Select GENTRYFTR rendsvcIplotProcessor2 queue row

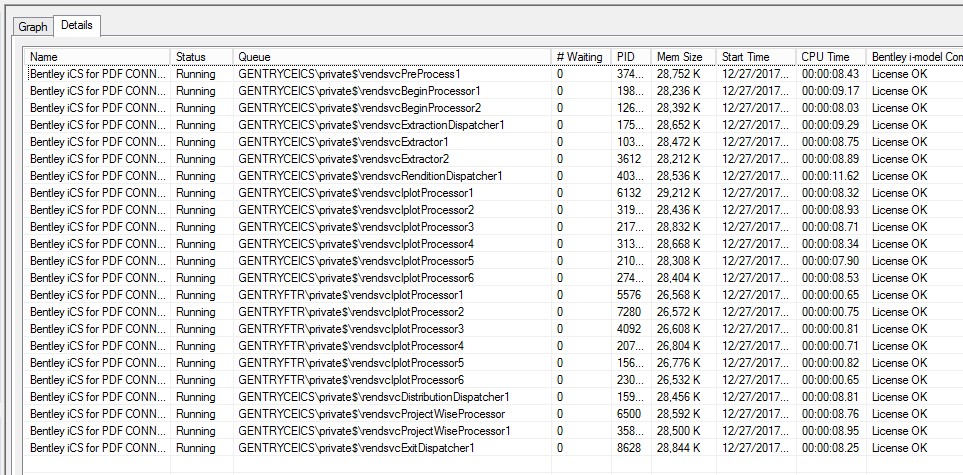(494, 312)
